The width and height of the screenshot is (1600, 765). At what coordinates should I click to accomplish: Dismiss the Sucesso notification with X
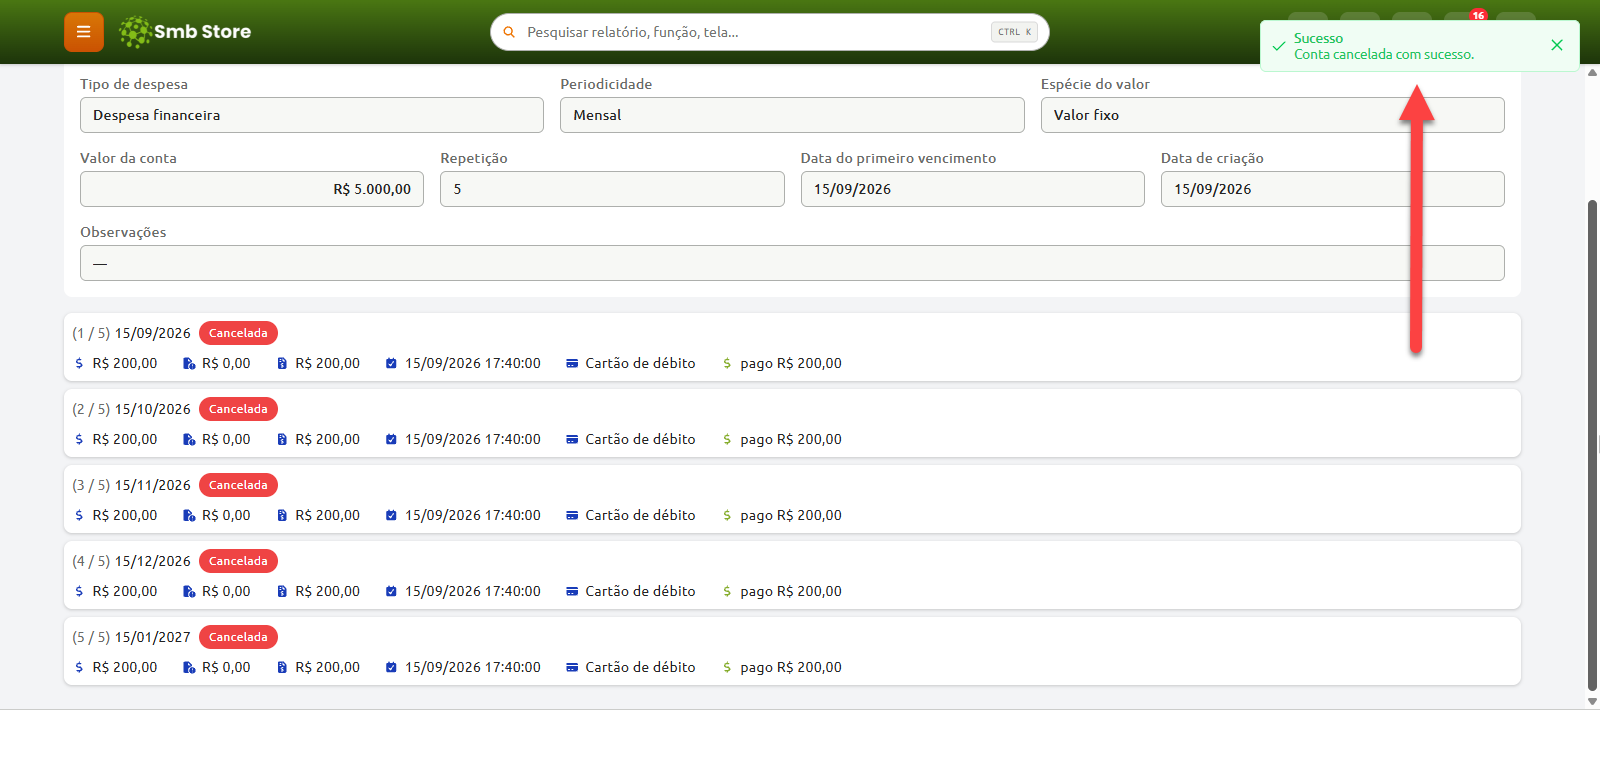pos(1557,45)
